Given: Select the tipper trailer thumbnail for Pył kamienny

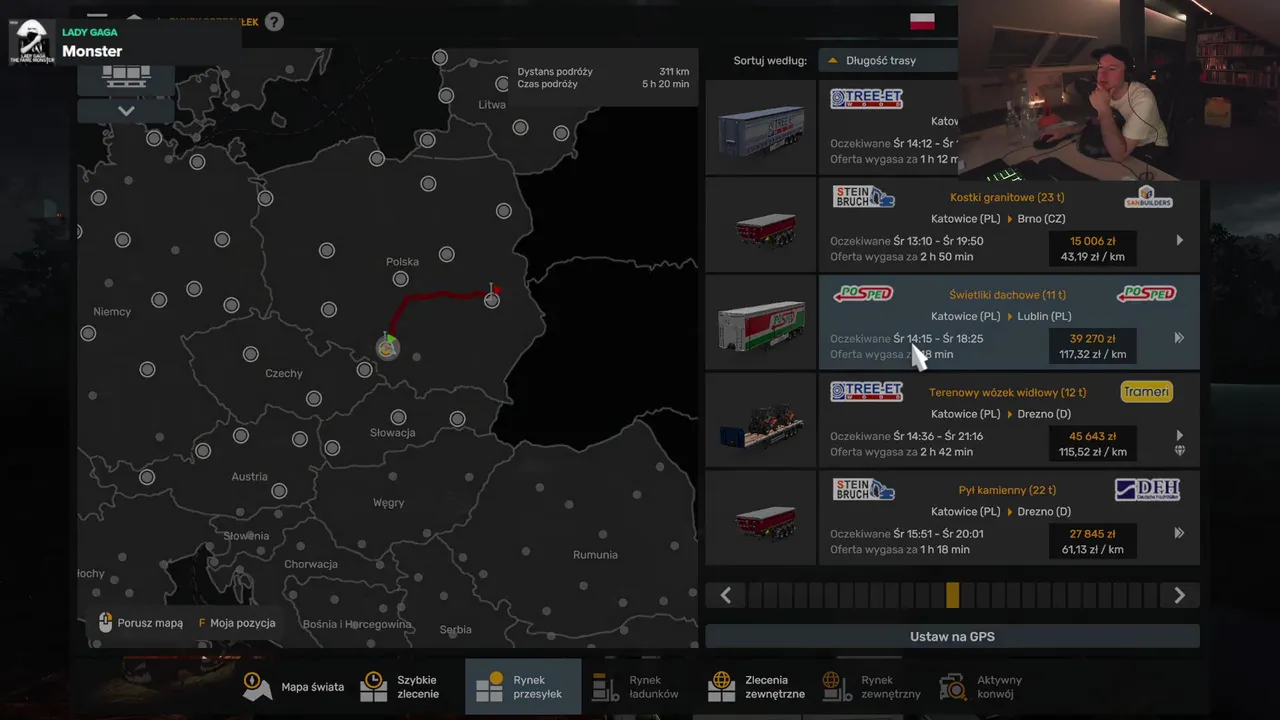Looking at the screenshot, I should 761,519.
